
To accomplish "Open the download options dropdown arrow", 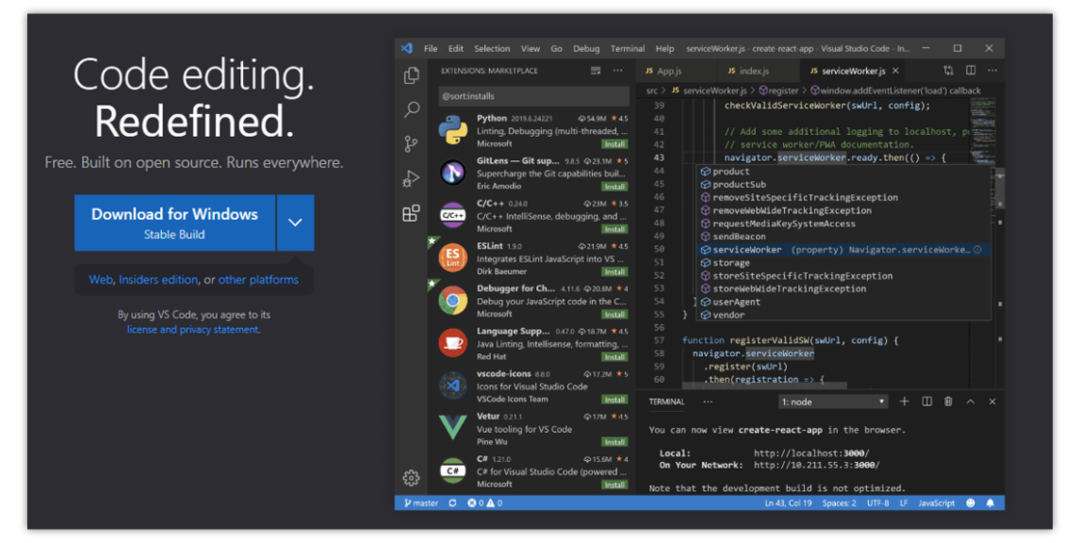I will tap(295, 223).
